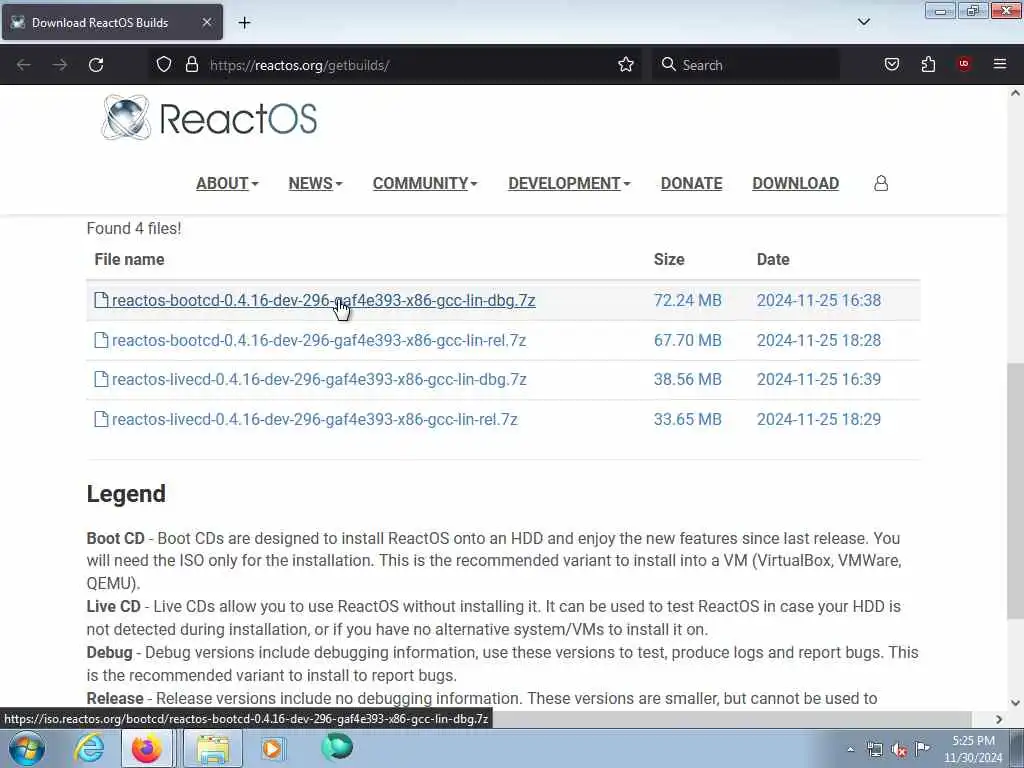Open the extensions puzzle icon
The width and height of the screenshot is (1024, 768).
click(x=928, y=65)
